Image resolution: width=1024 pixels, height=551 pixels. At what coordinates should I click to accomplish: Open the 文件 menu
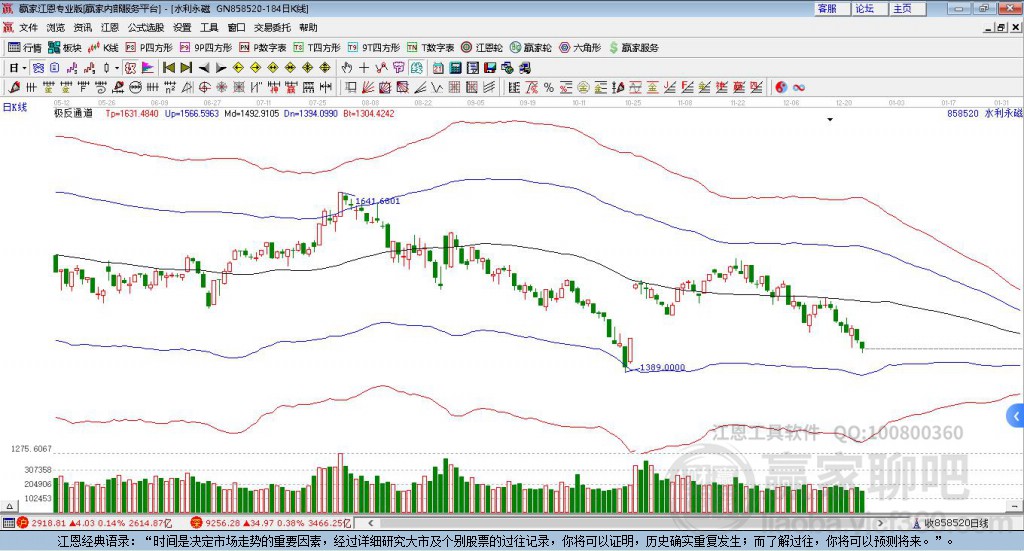[x=28, y=27]
